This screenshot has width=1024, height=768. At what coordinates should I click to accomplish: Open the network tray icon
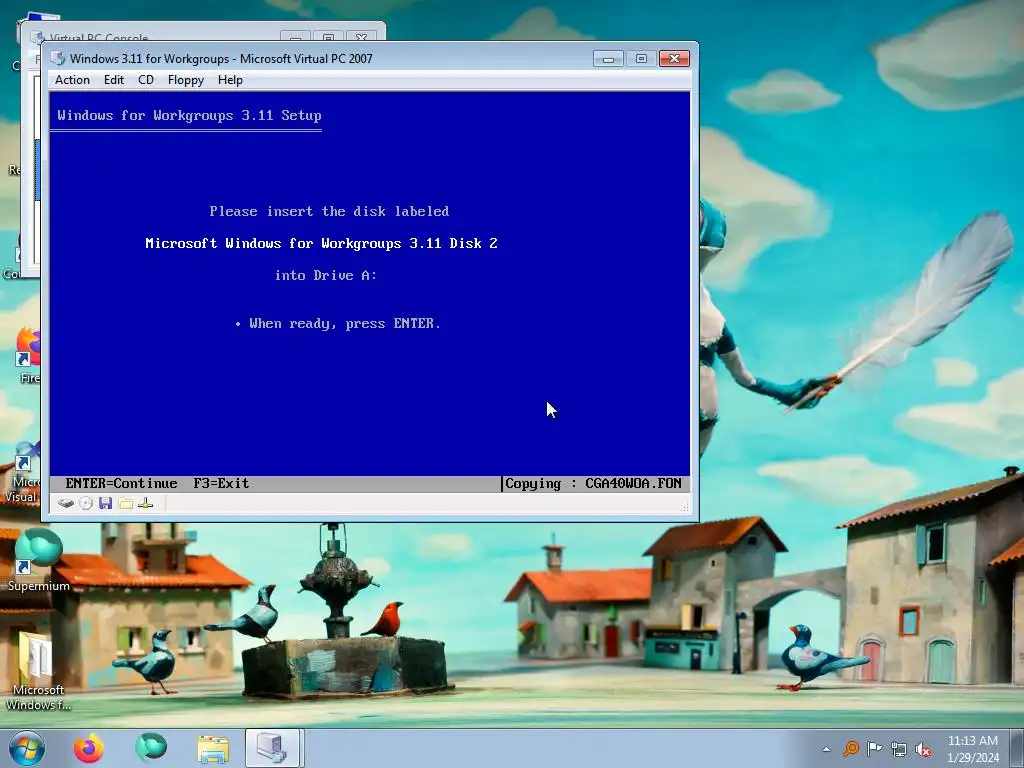pos(899,749)
